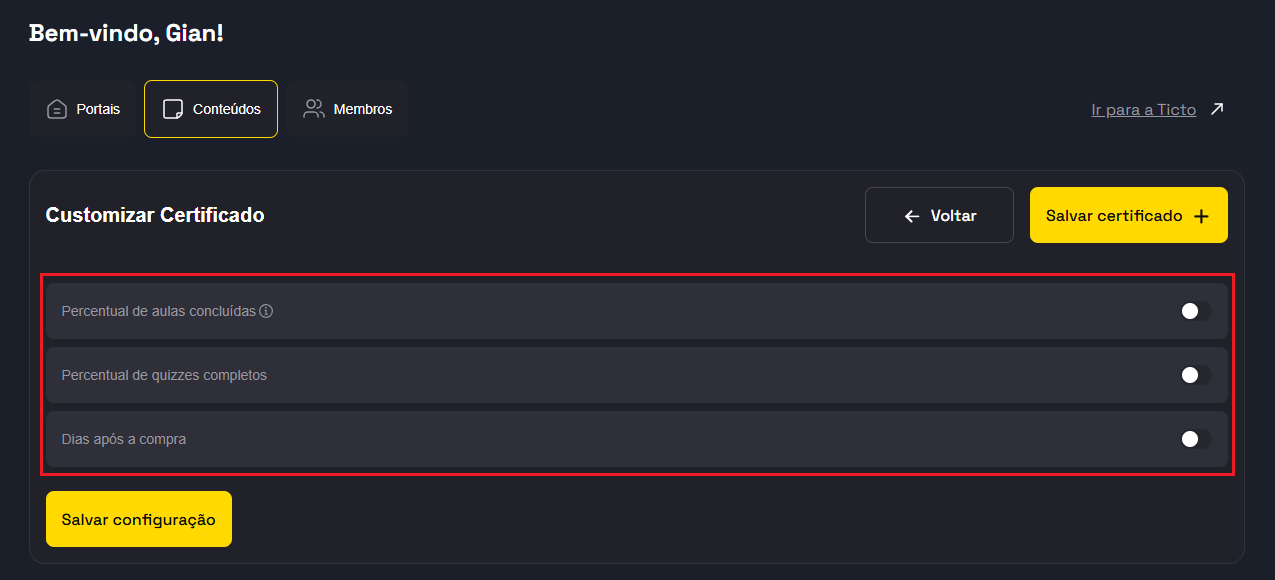Image resolution: width=1275 pixels, height=580 pixels.
Task: Click the plus icon on Salvar certificado
Action: click(x=1202, y=216)
